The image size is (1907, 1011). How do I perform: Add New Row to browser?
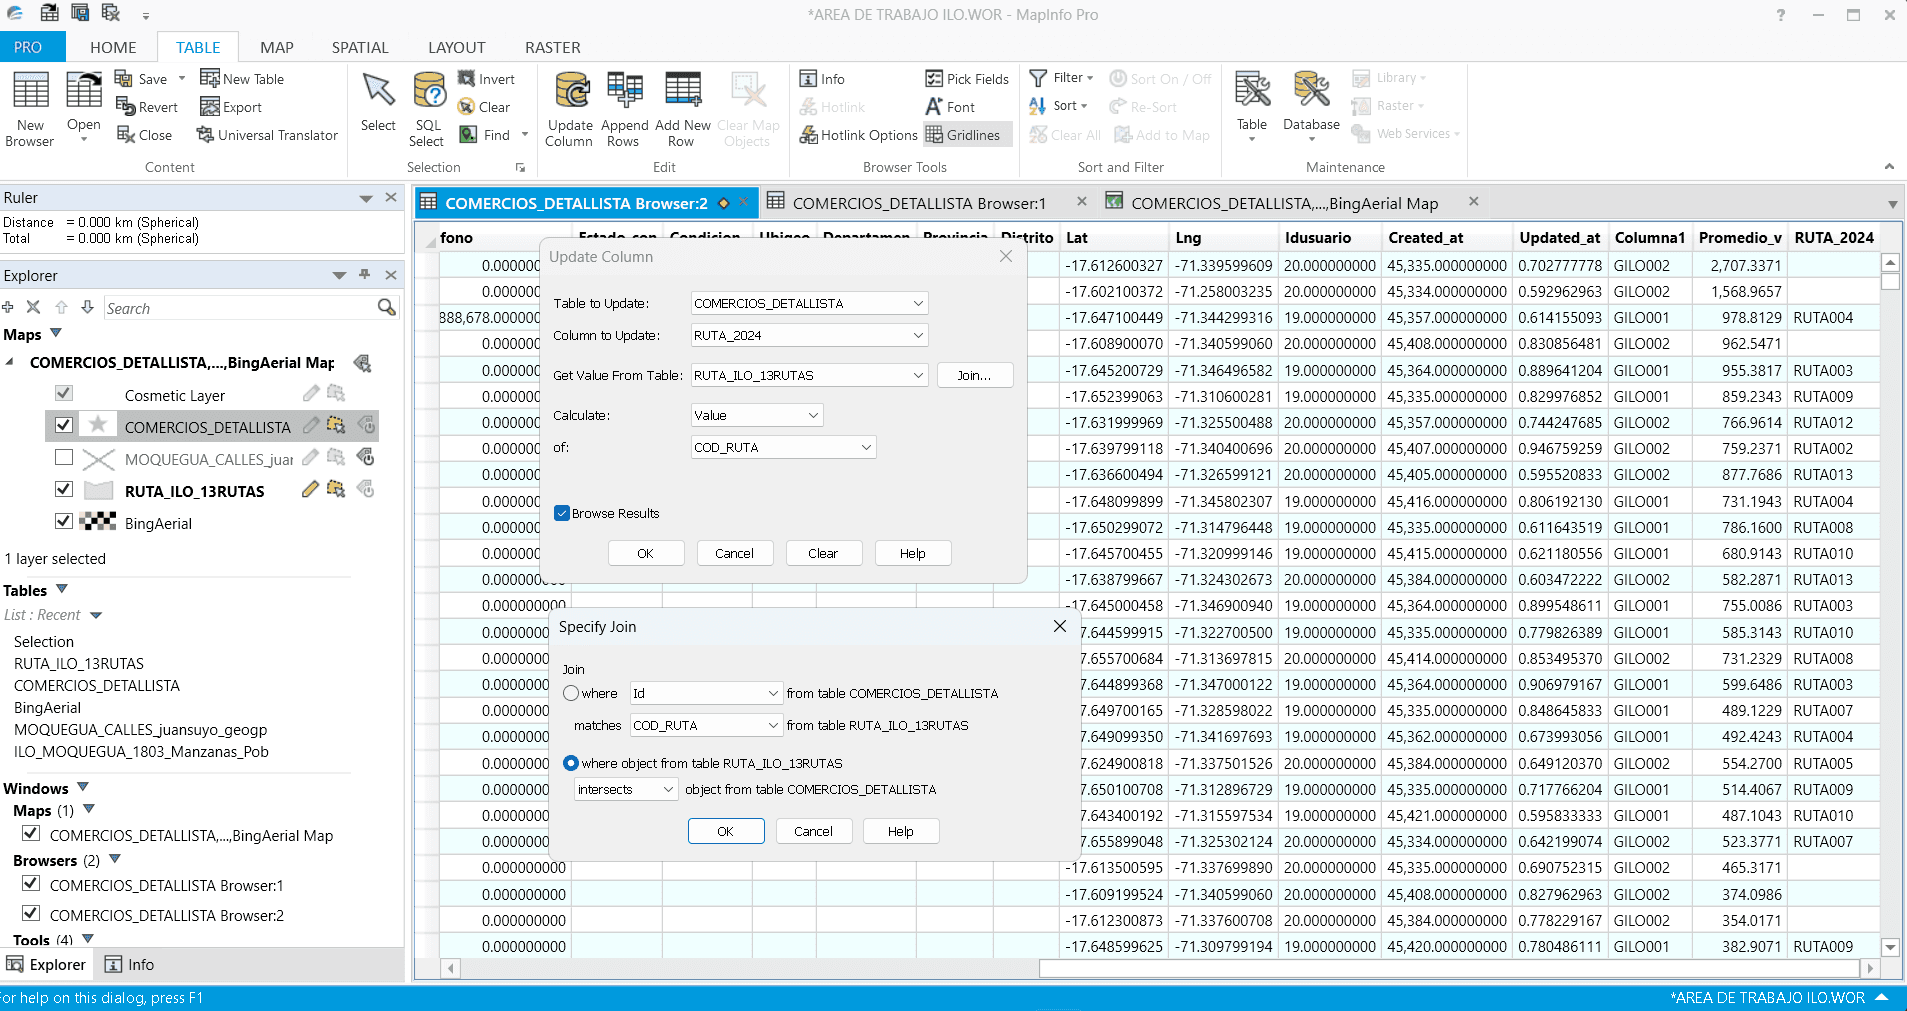[683, 110]
